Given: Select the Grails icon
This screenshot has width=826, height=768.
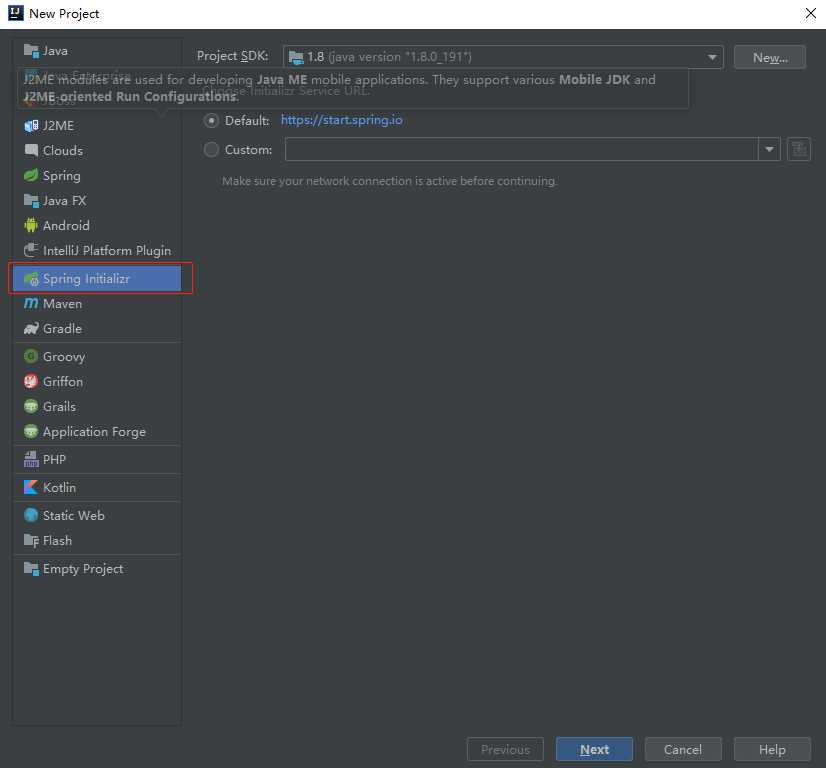Looking at the screenshot, I should pos(31,407).
